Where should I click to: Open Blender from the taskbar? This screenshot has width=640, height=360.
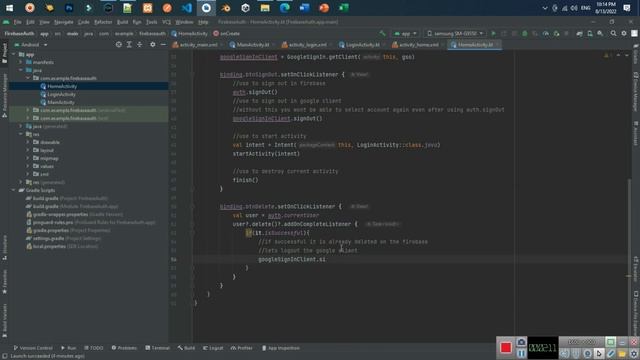tap(226, 8)
